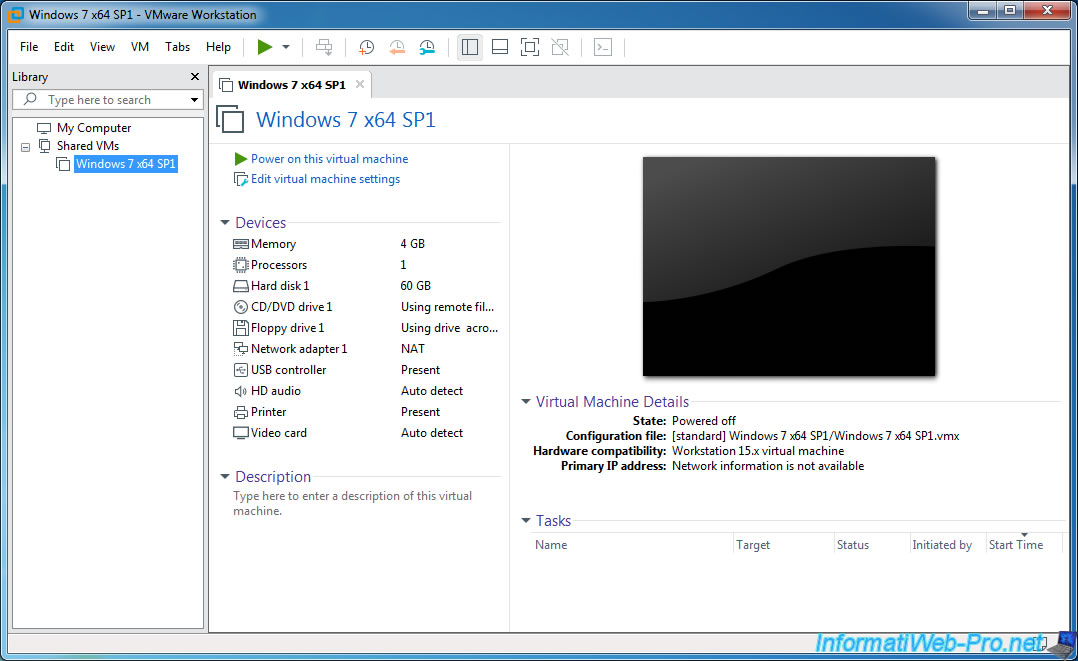Click the CD/DVD drive 1 device icon

[241, 307]
